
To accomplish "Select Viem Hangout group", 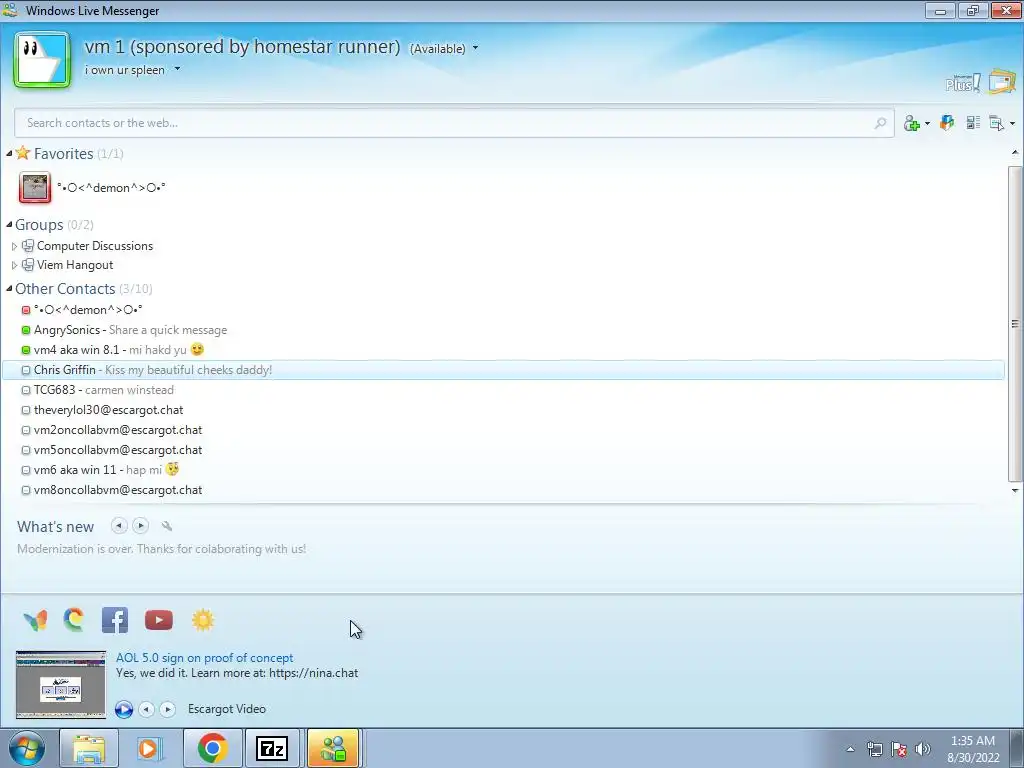I will pyautogui.click(x=74, y=264).
